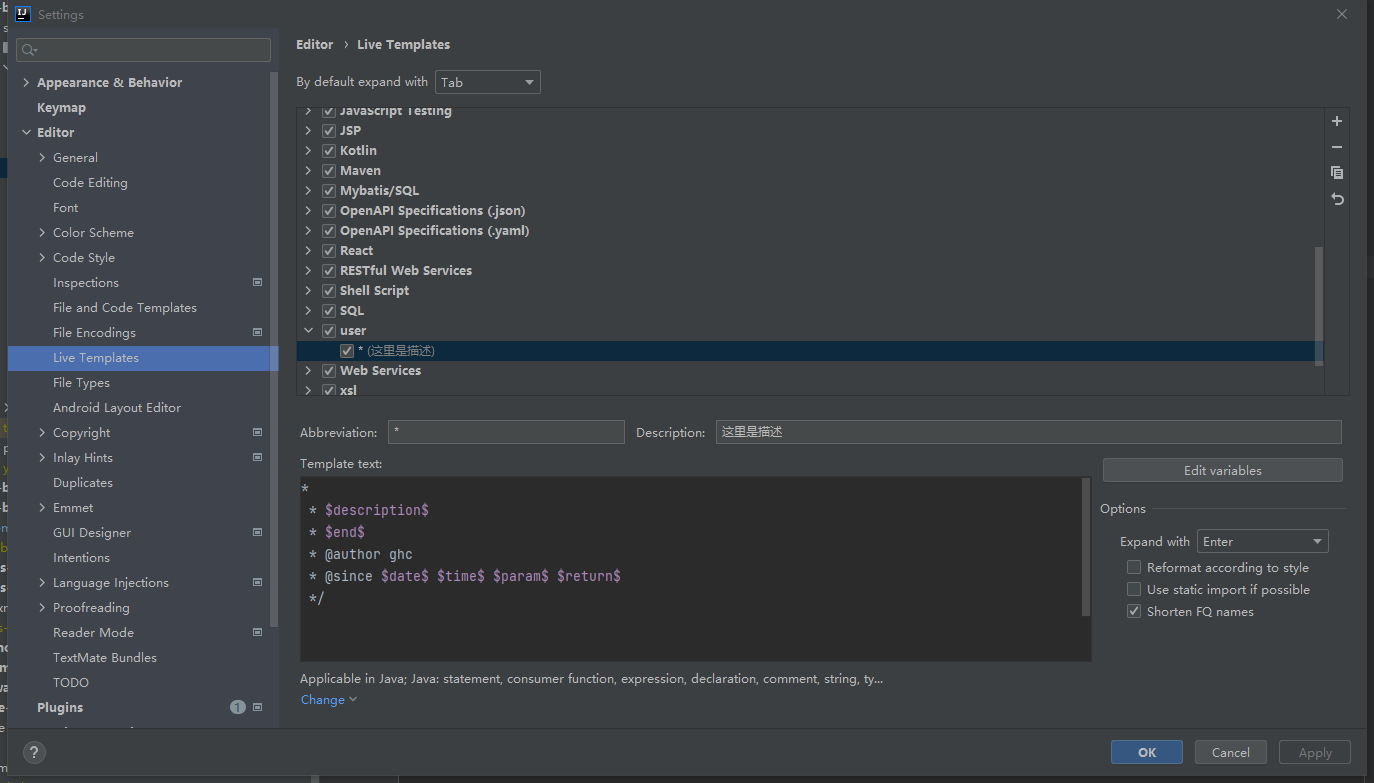Click the Copyright project-level settings icon
This screenshot has width=1374, height=783.
point(257,432)
